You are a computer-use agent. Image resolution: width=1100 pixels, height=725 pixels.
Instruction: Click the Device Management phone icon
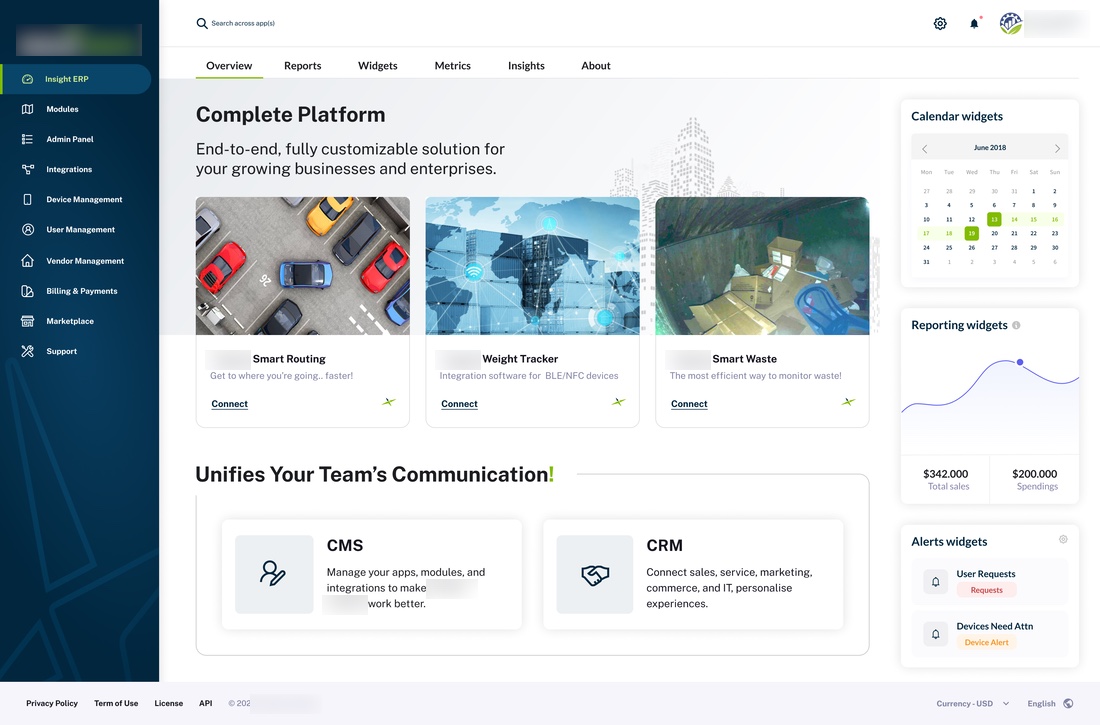coord(27,200)
